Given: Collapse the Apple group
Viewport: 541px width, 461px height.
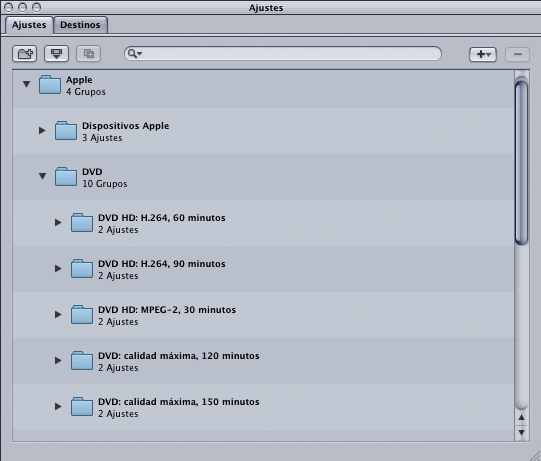Looking at the screenshot, I should (27, 84).
